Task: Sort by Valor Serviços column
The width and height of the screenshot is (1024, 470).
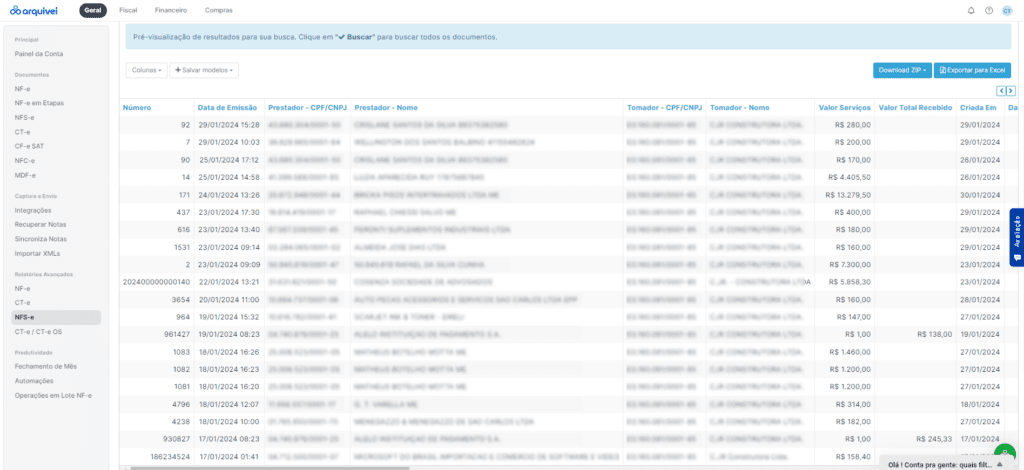Action: pyautogui.click(x=845, y=108)
